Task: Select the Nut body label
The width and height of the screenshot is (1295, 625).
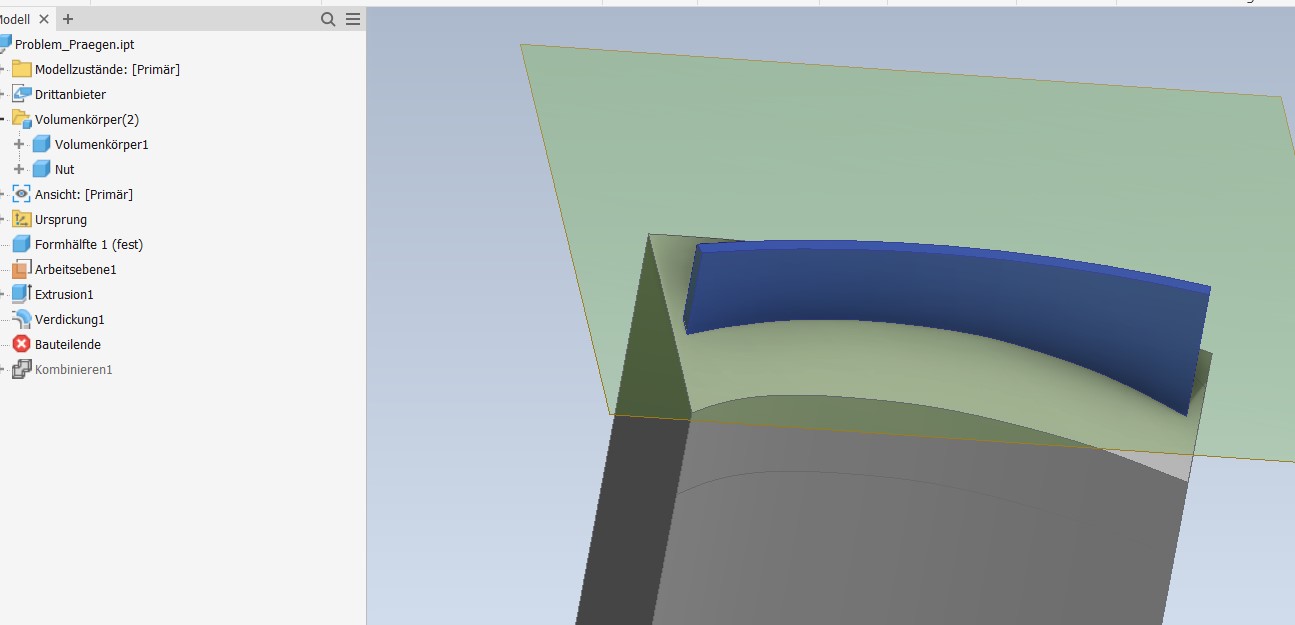Action: point(65,169)
